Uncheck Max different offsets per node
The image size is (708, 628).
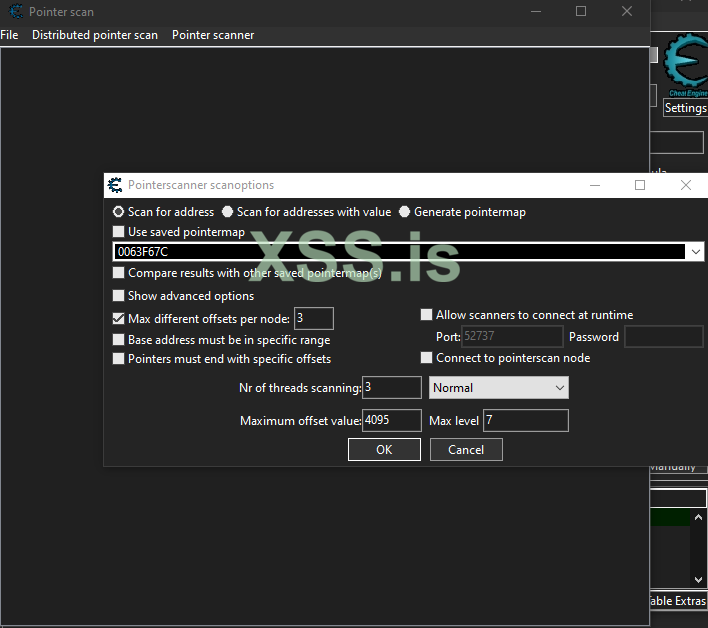[x=119, y=319]
